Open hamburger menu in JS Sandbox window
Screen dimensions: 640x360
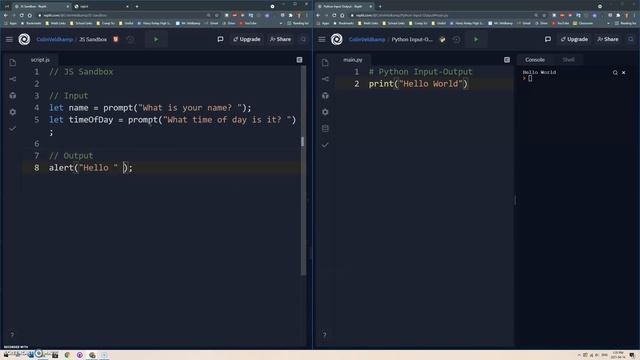point(9,40)
